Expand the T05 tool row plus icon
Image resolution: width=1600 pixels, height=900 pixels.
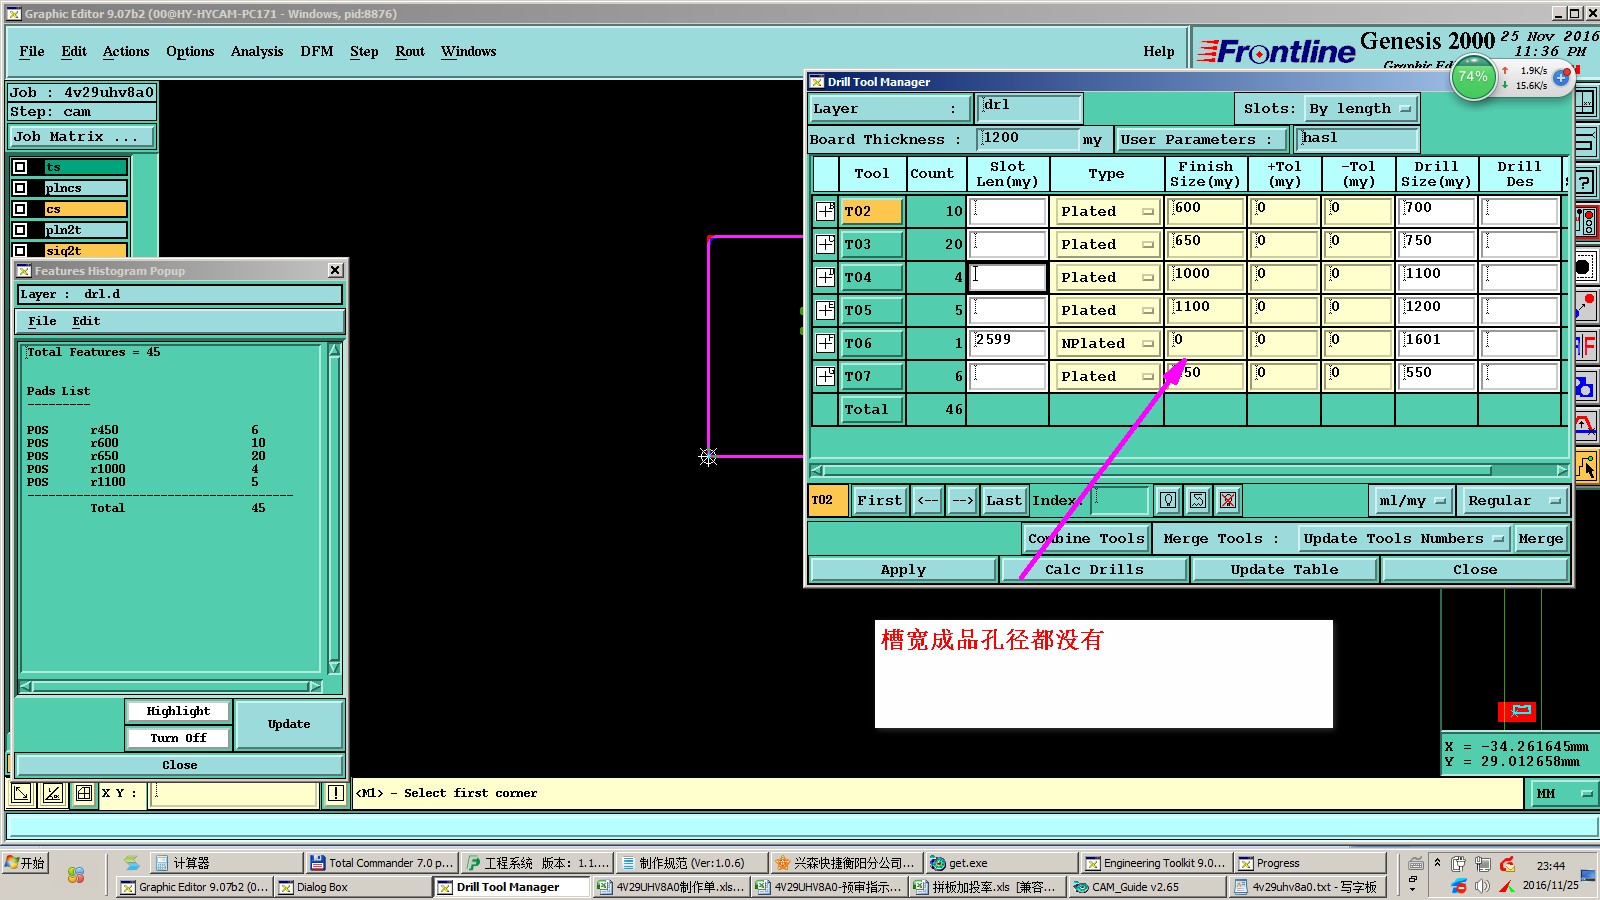click(825, 310)
